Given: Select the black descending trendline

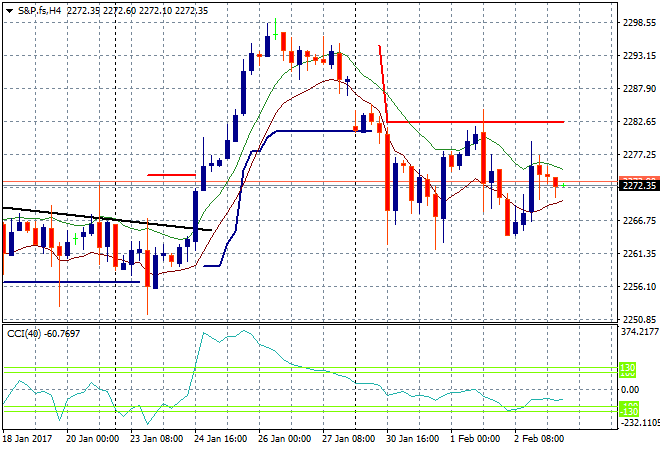Looking at the screenshot, I should point(107,219).
